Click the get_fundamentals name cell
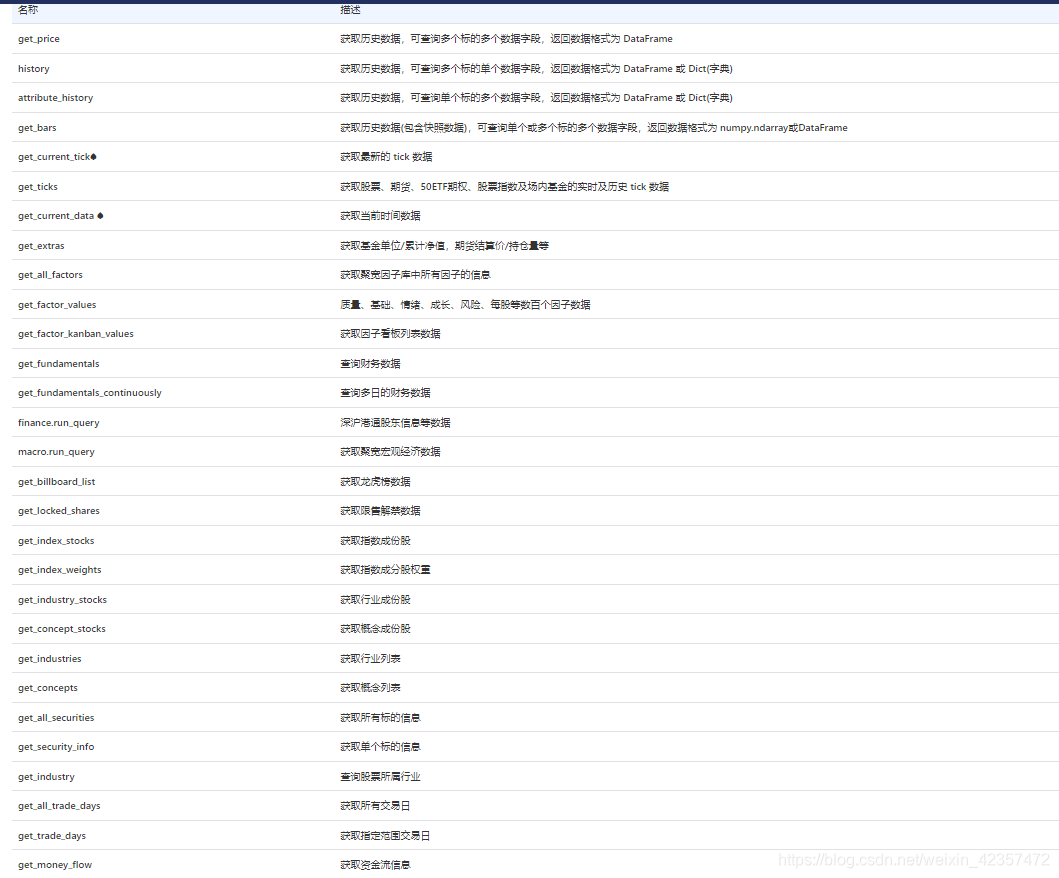This screenshot has width=1059, height=878. [x=59, y=364]
